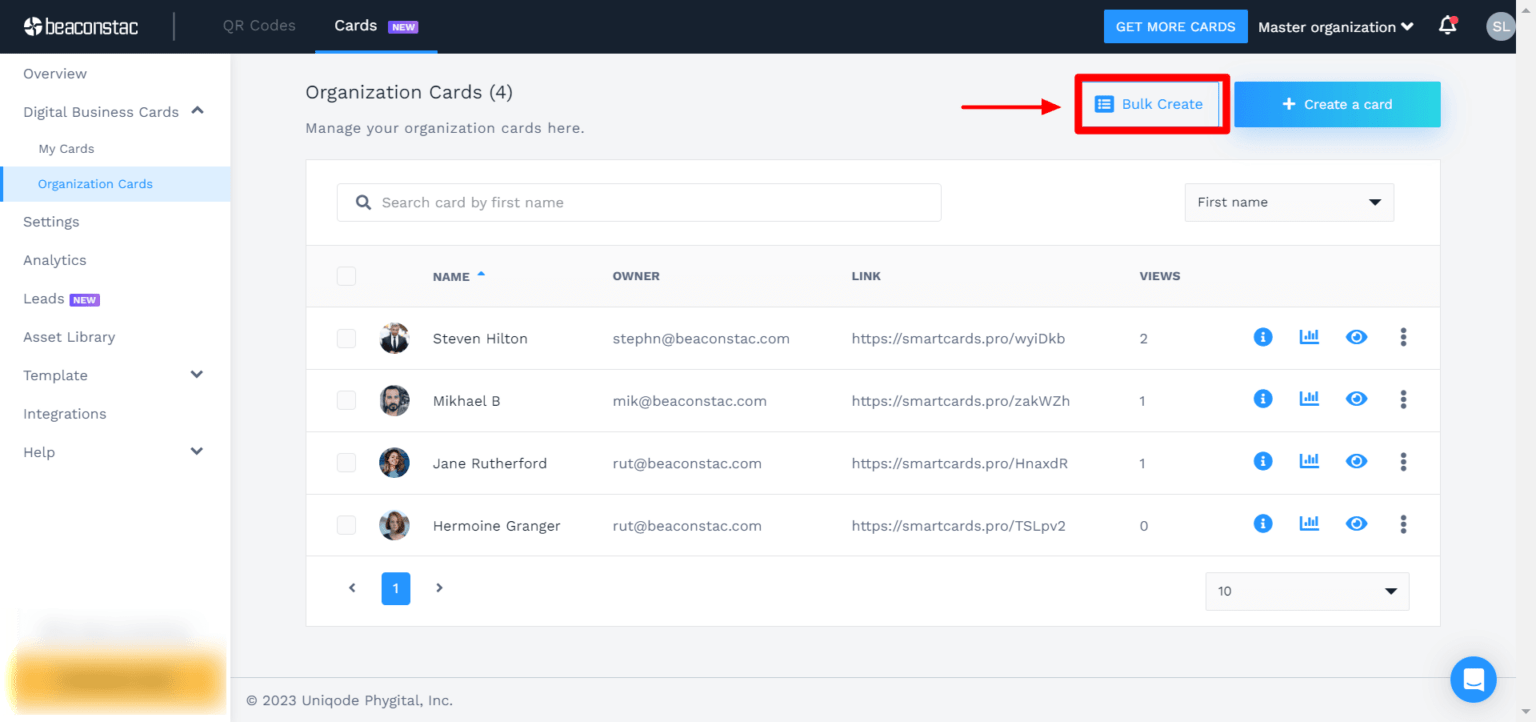
Task: View analytics chart for Jane Rutherford
Action: pos(1309,461)
